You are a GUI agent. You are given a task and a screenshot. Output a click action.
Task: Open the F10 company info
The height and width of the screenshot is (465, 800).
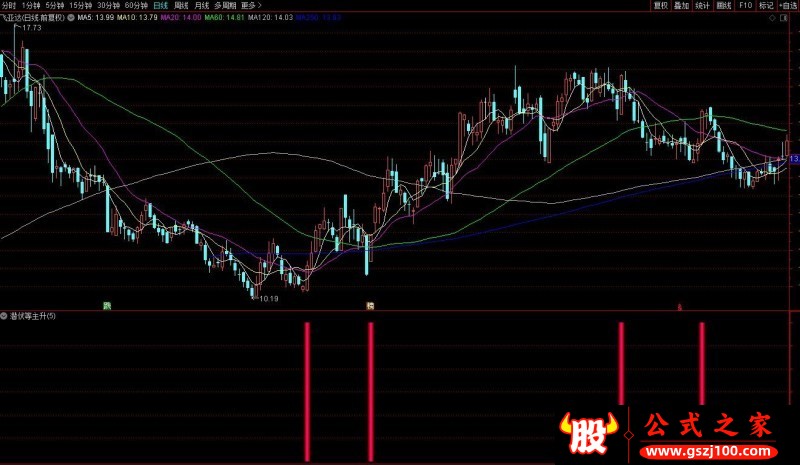745,6
